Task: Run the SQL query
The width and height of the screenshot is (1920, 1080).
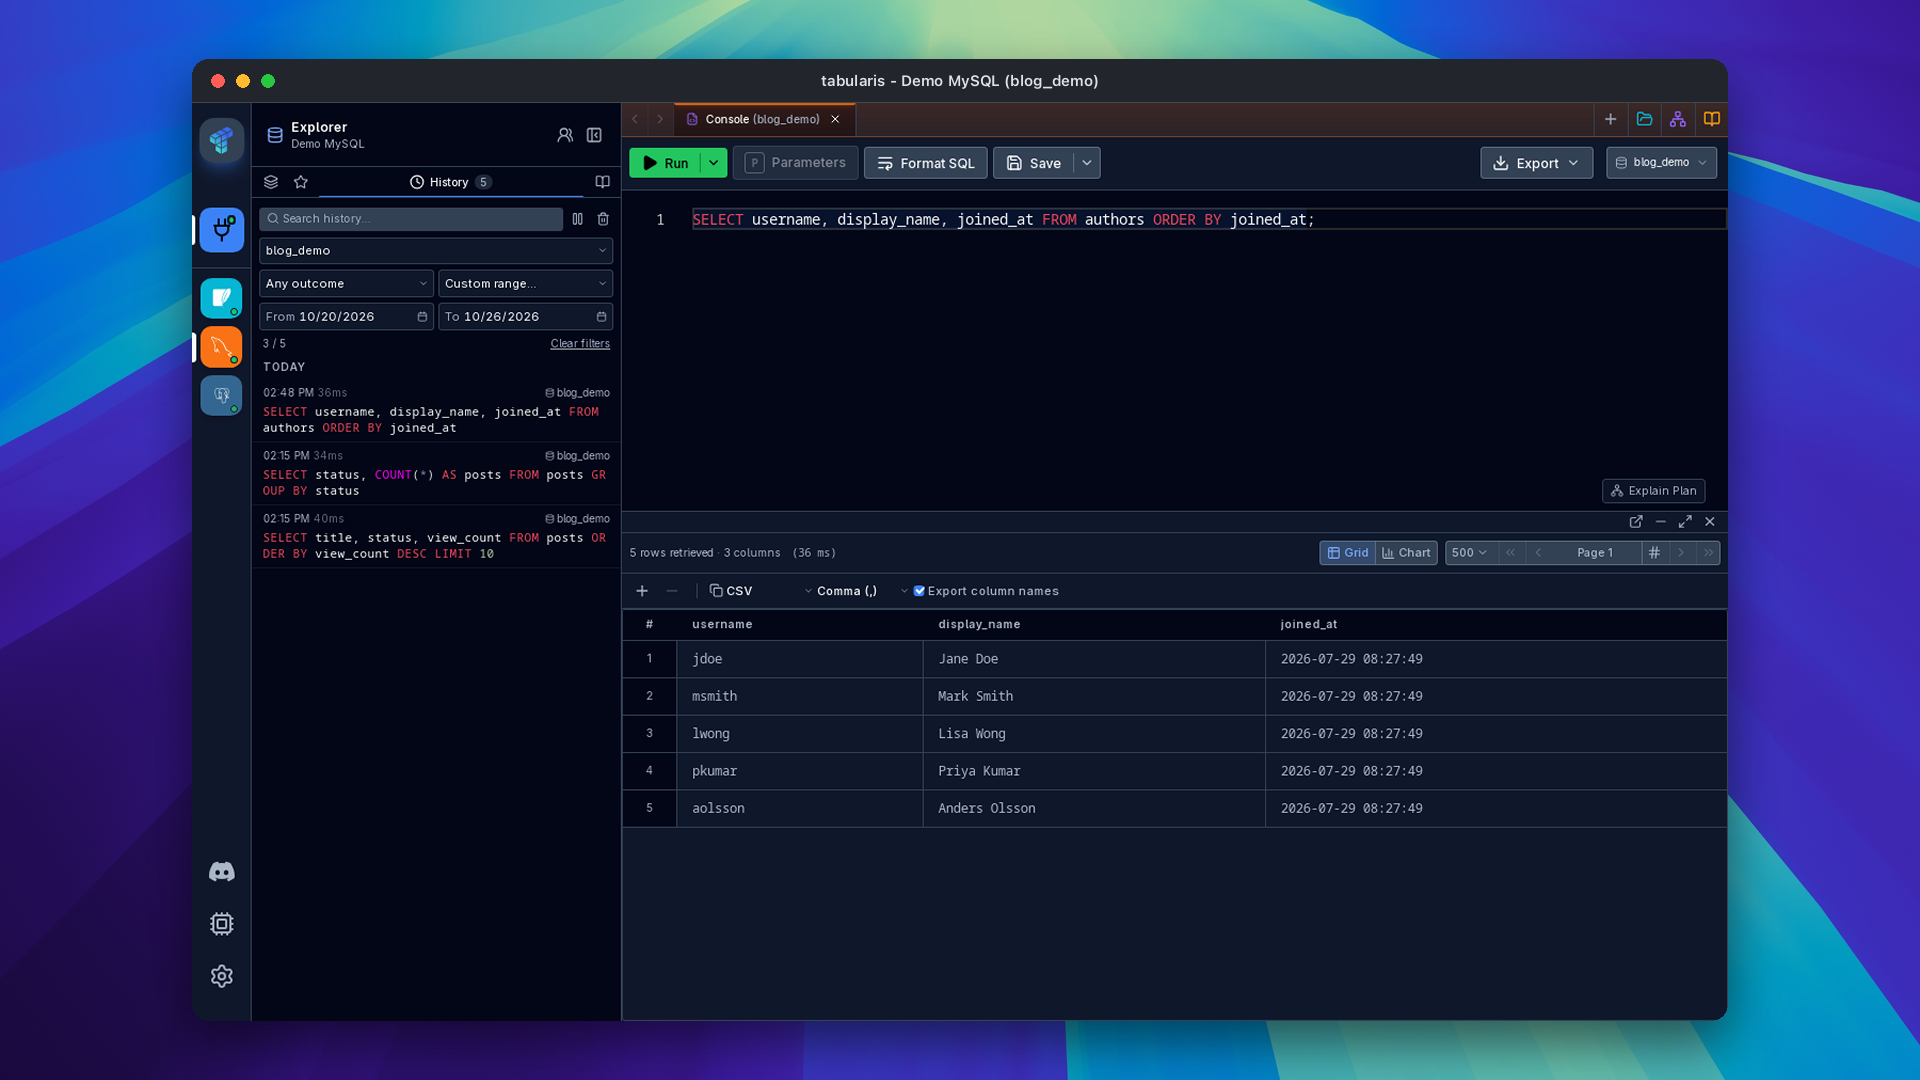Action: [665, 163]
